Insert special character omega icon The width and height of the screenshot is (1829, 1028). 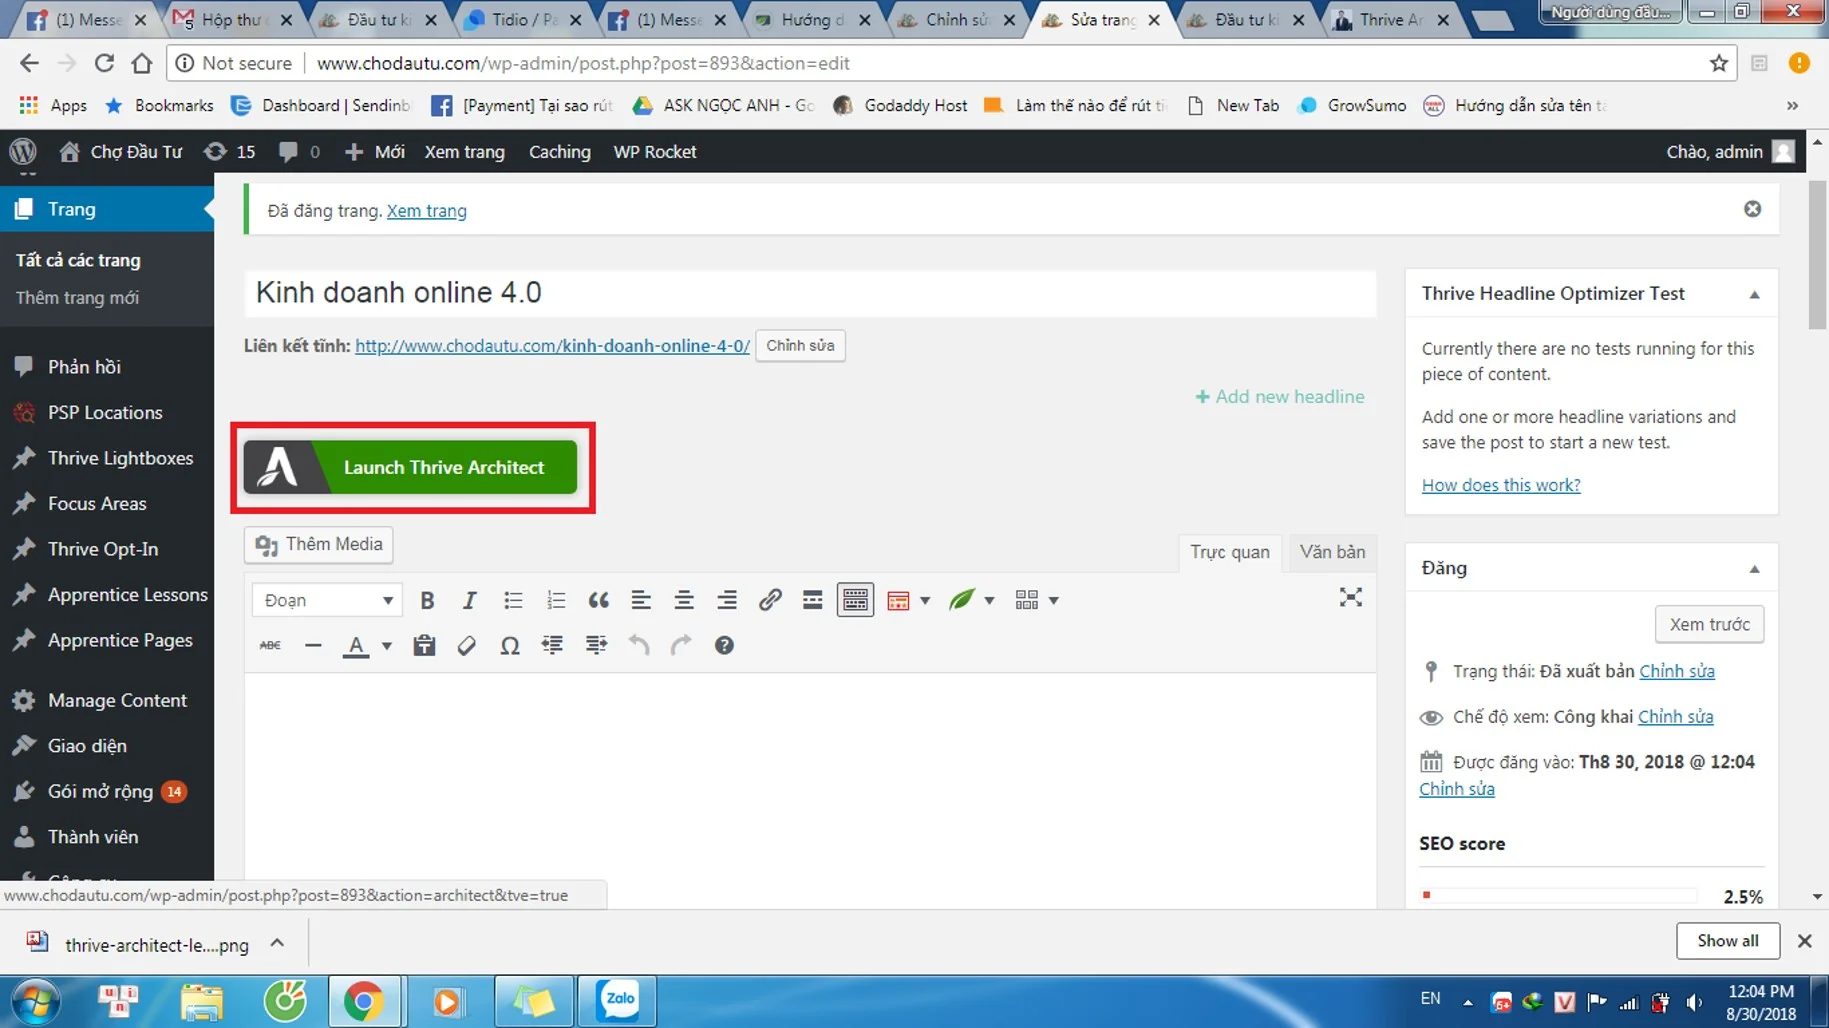click(510, 645)
